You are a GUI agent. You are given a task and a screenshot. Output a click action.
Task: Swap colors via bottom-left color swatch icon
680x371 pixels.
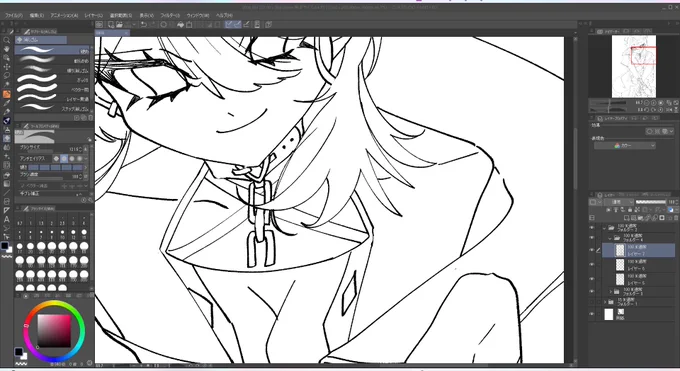tap(20, 354)
